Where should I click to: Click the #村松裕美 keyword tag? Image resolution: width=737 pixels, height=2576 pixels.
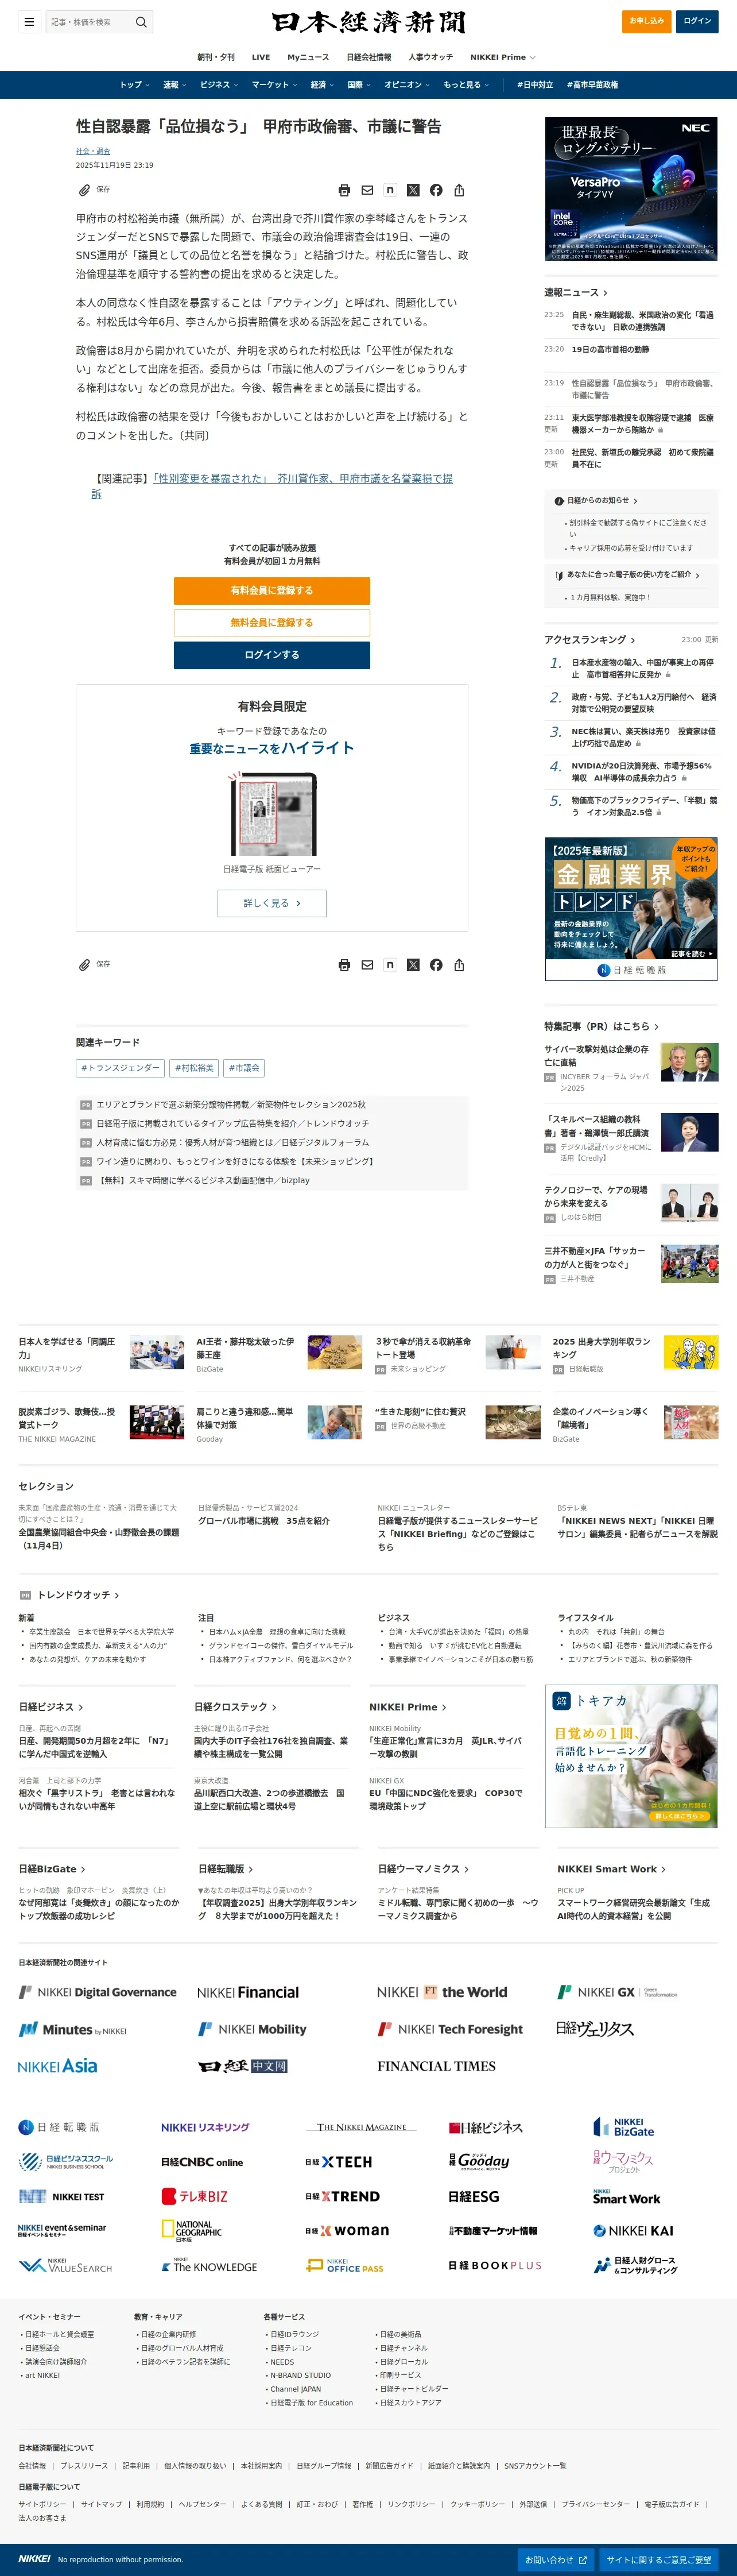(x=194, y=1068)
